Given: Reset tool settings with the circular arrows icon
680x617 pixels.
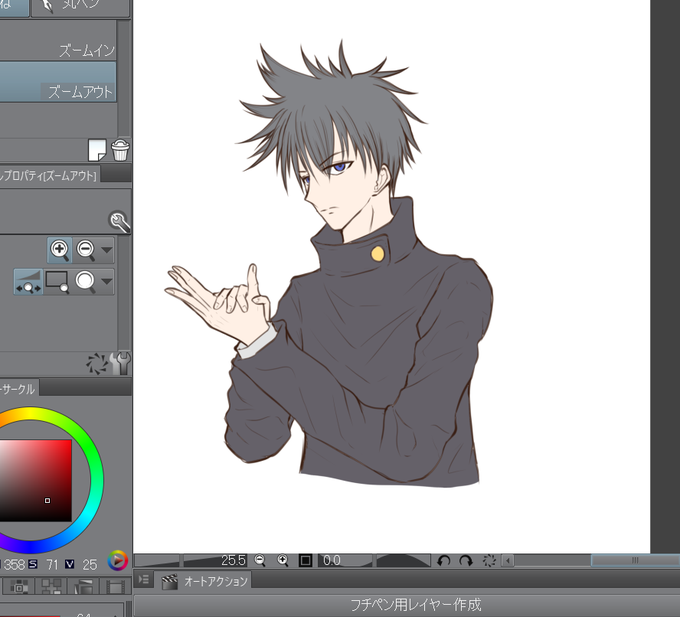Looking at the screenshot, I should click(97, 363).
